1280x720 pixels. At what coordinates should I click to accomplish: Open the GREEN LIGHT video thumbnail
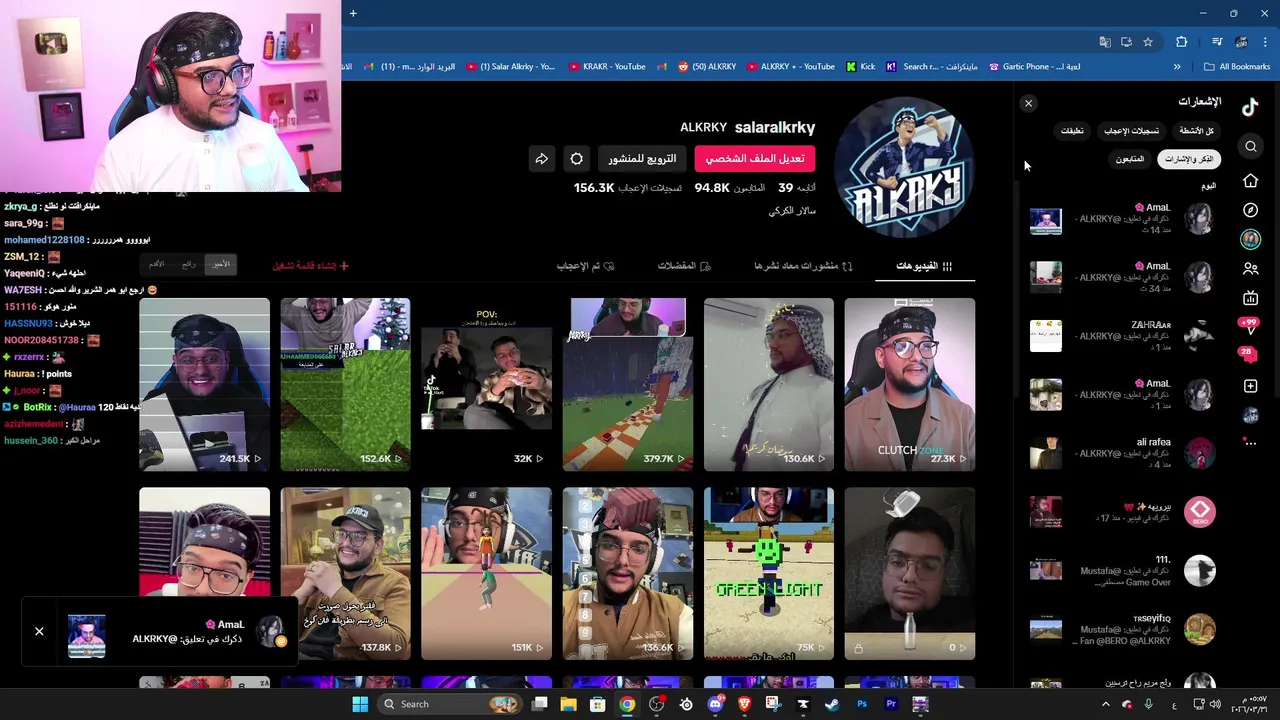(768, 574)
